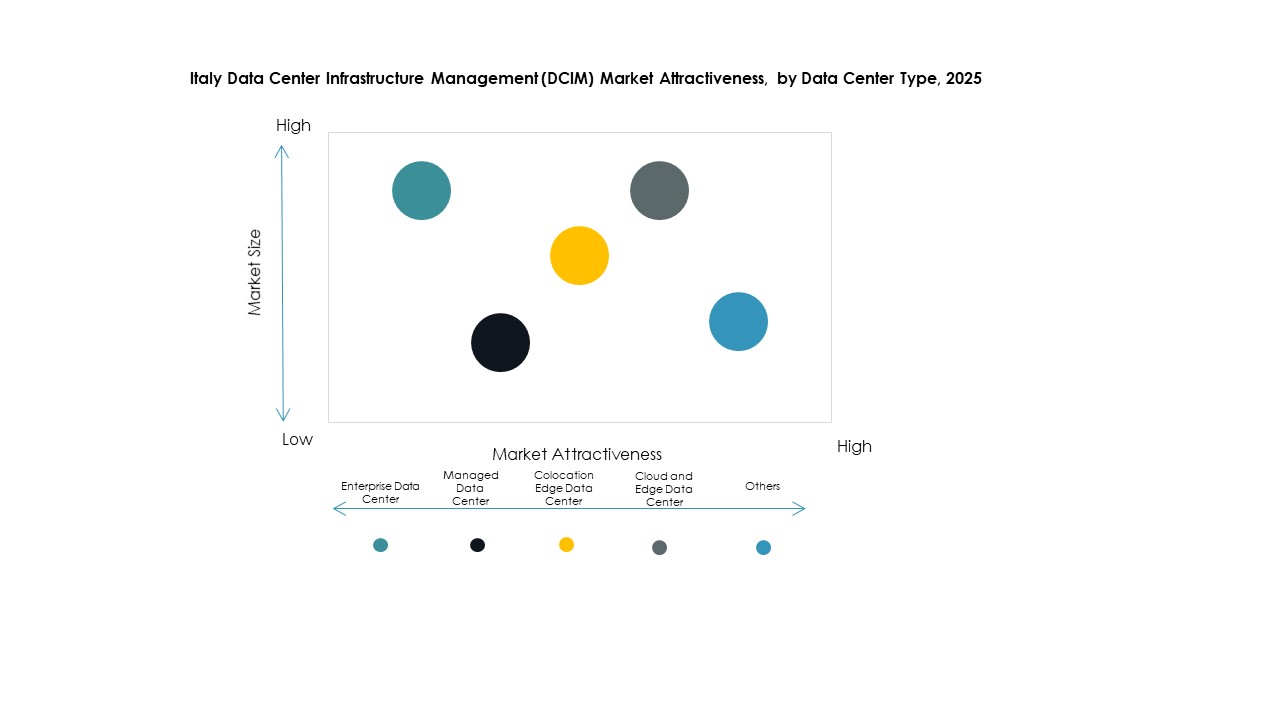This screenshot has width=1280, height=720.
Task: Select the blue Others bubble on the chart
Action: tap(738, 321)
